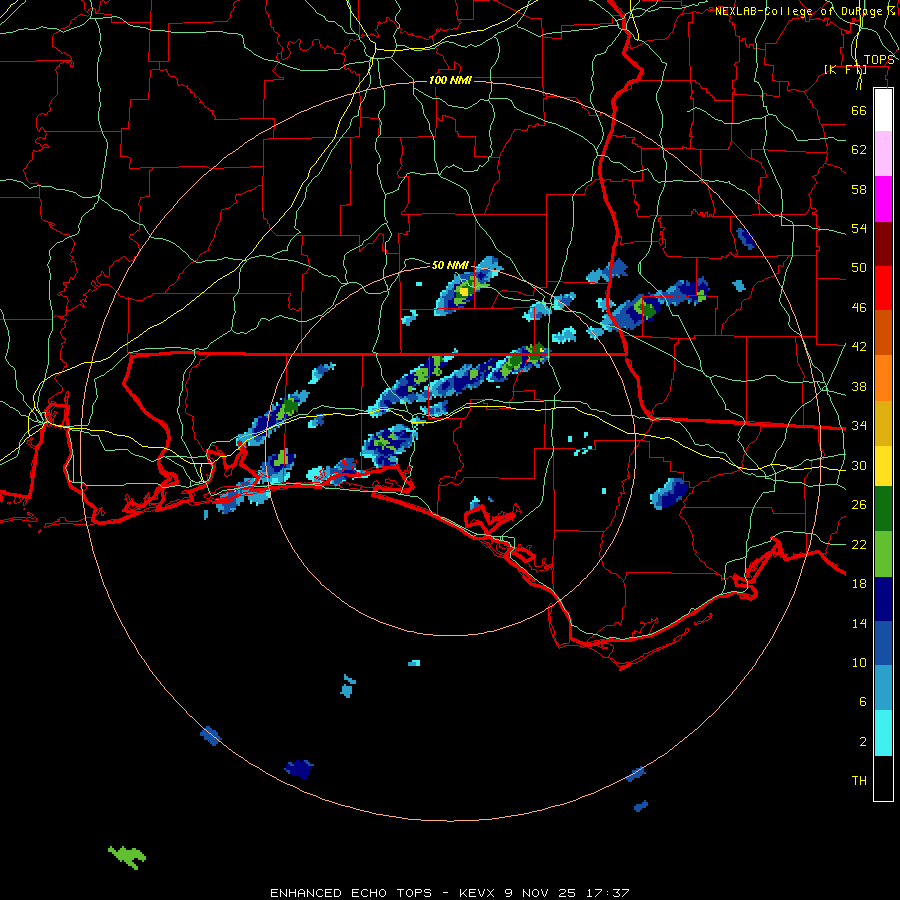Click the bright red legend swatch

point(883,288)
